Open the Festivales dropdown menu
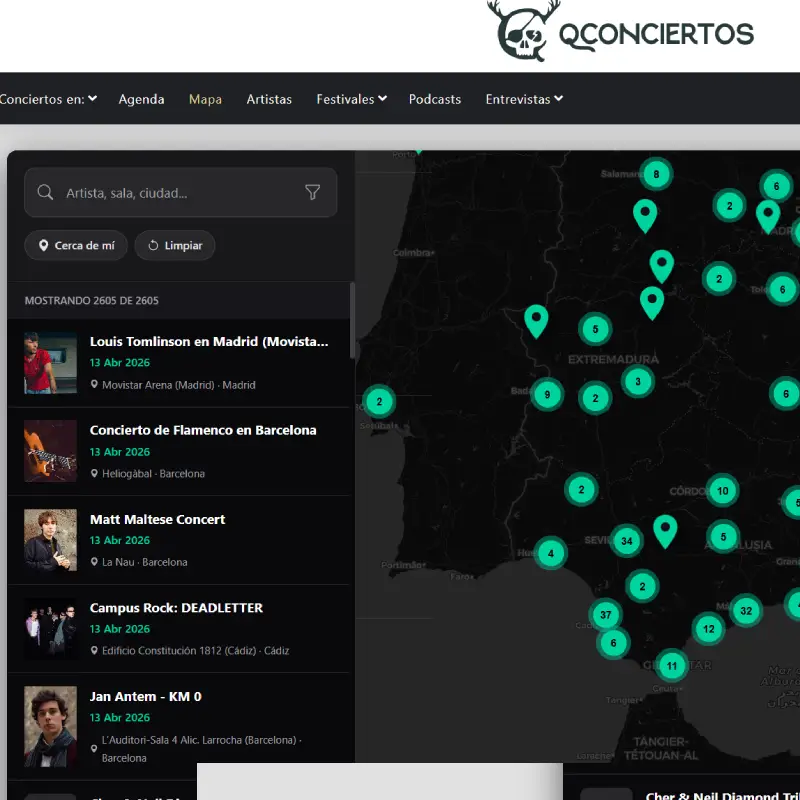 351,99
